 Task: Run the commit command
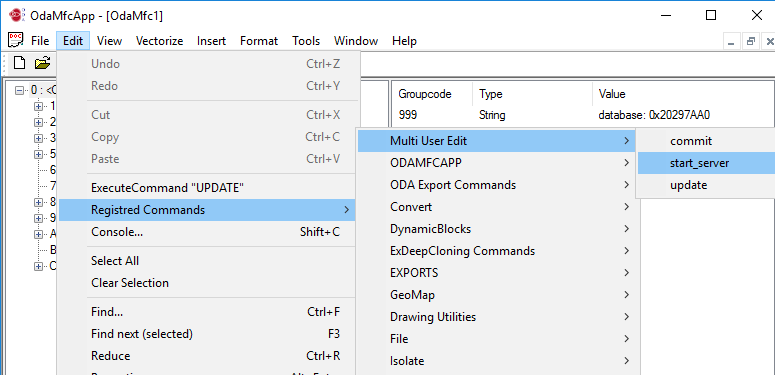coord(706,141)
